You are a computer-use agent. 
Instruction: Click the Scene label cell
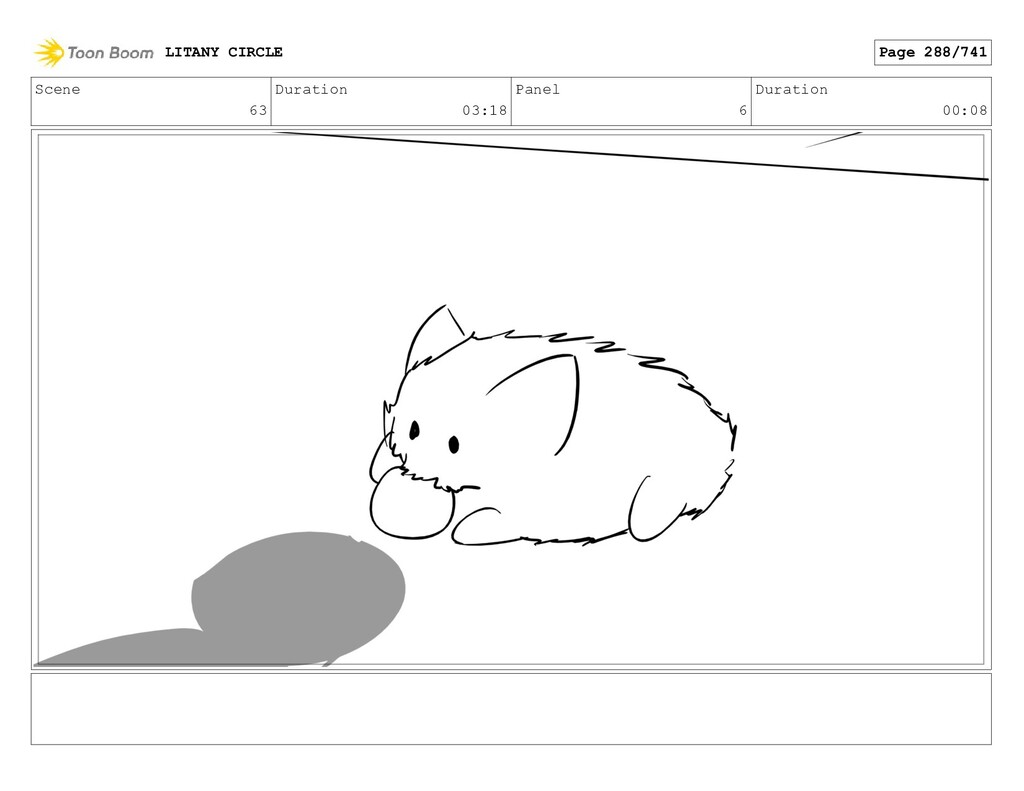tap(151, 101)
